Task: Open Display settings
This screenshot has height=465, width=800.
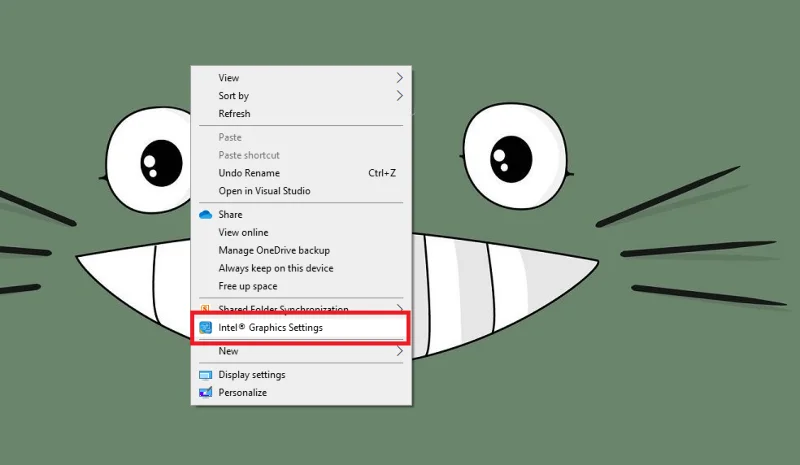Action: [x=301, y=375]
